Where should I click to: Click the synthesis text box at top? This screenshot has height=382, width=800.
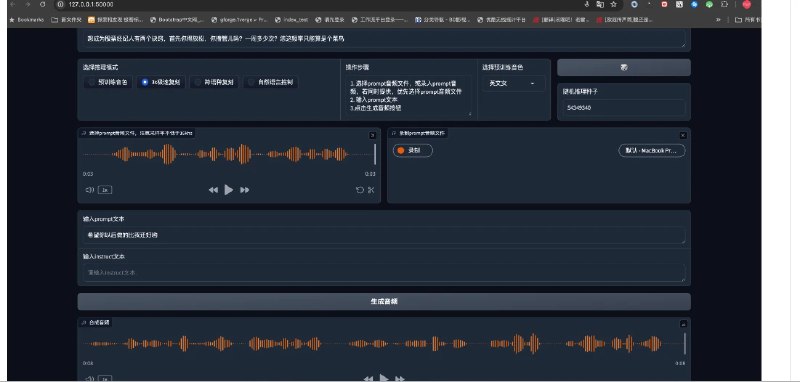[384, 39]
